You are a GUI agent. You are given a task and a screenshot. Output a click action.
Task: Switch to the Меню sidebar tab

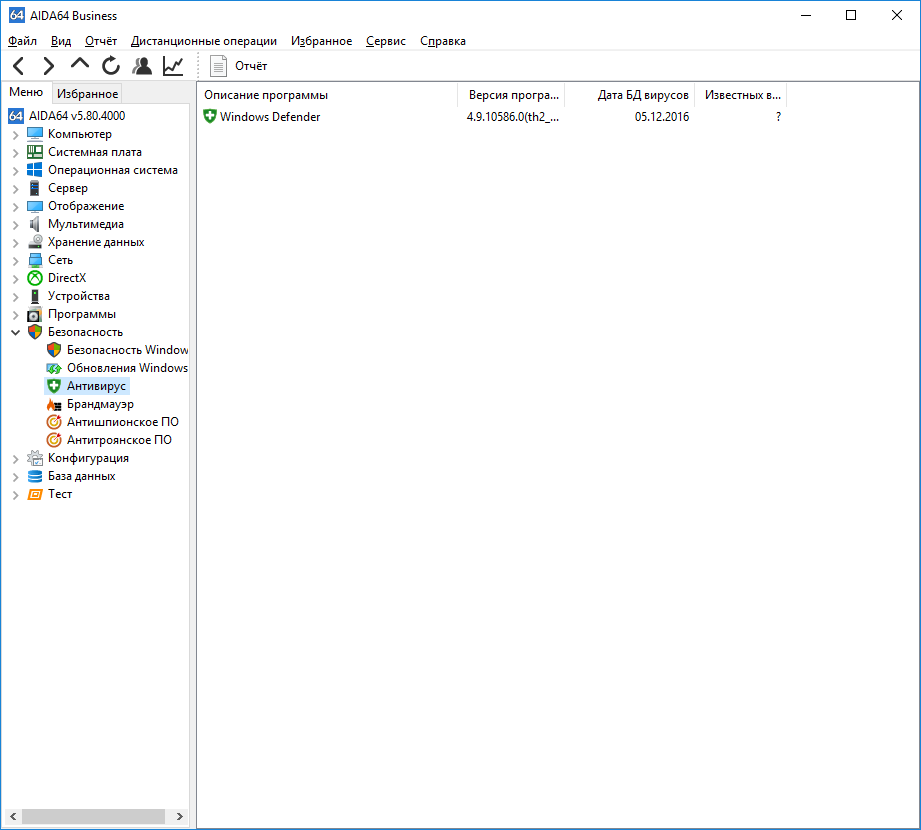pos(26,92)
